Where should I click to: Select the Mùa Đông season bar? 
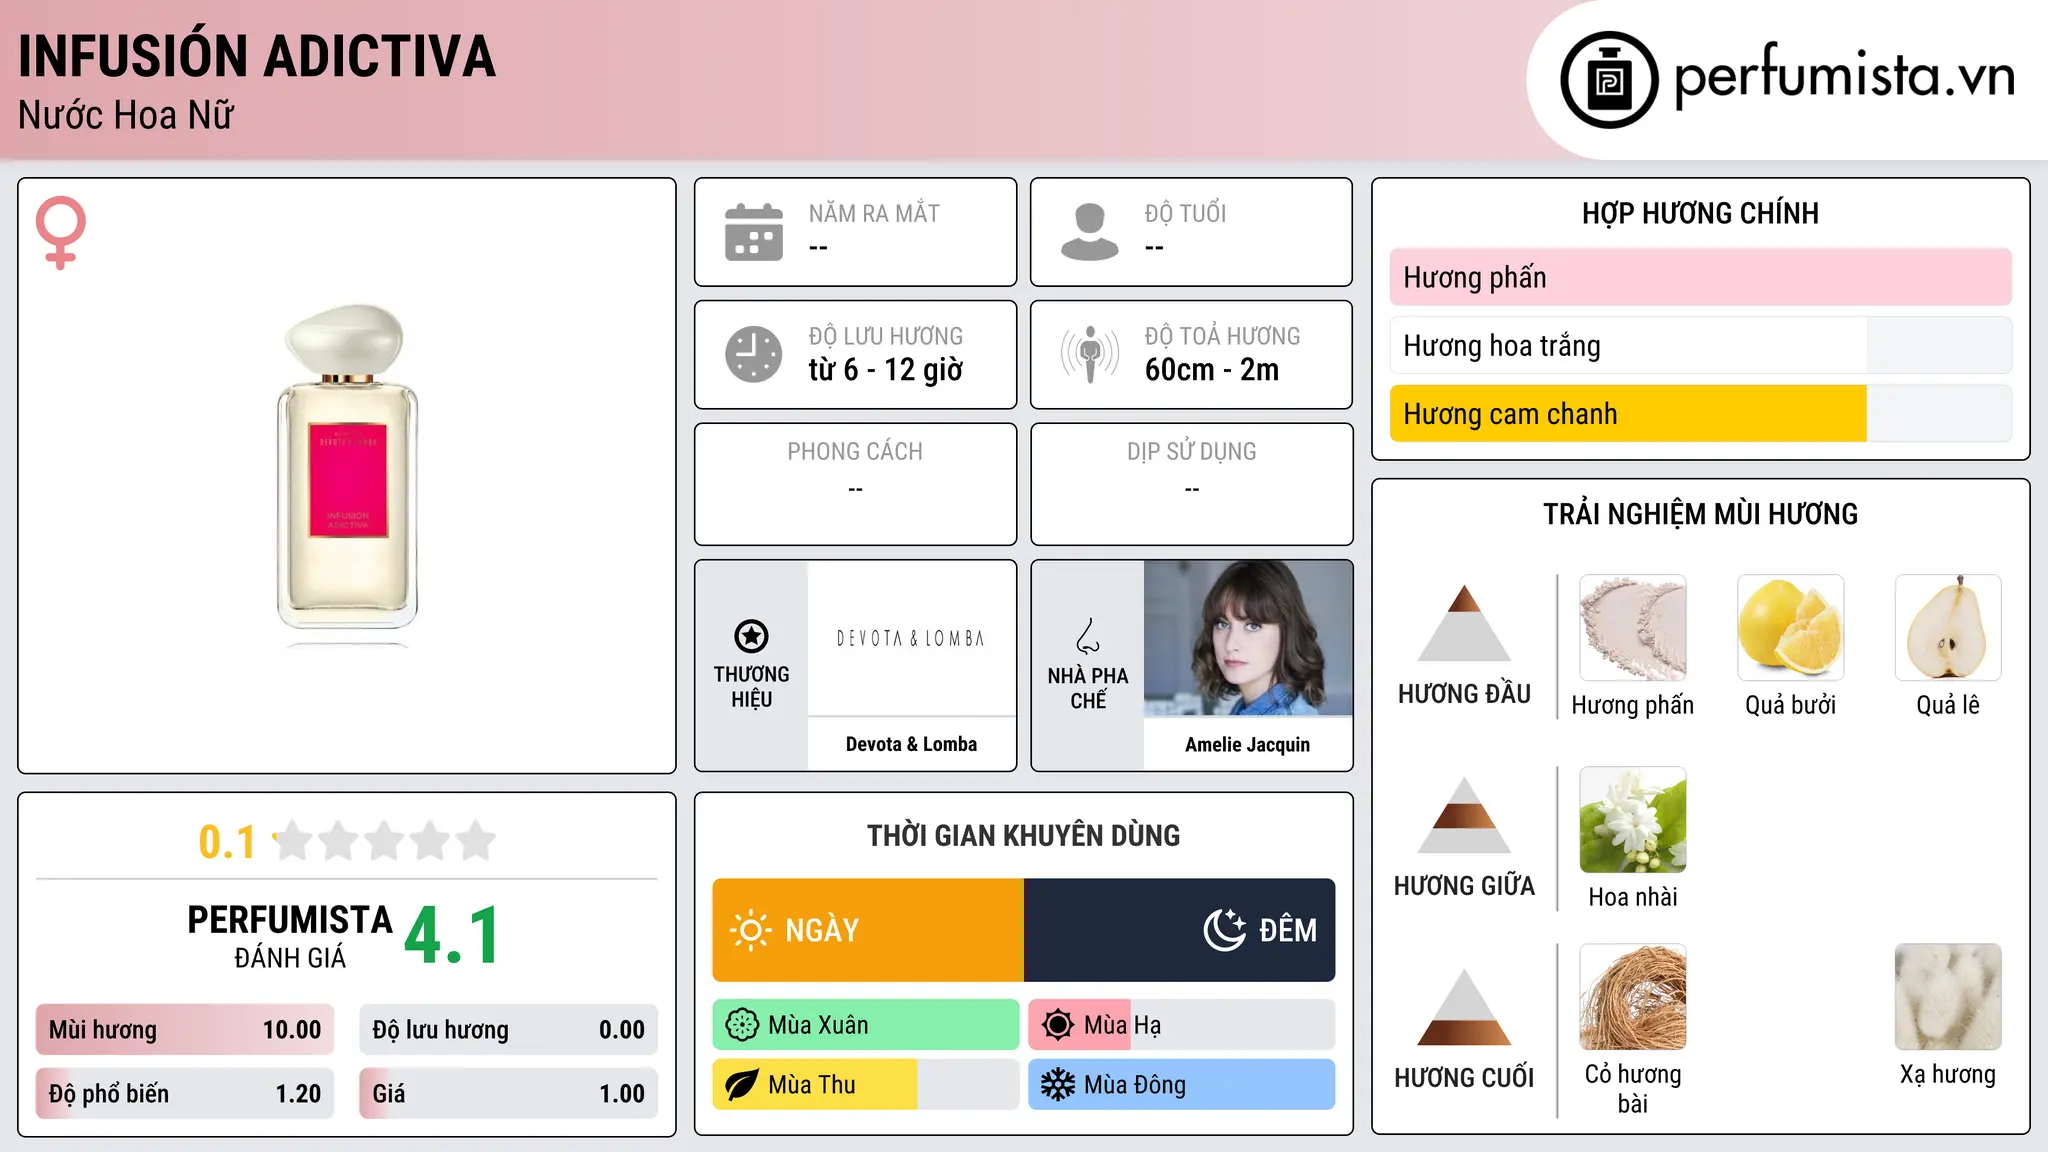pos(1182,1085)
